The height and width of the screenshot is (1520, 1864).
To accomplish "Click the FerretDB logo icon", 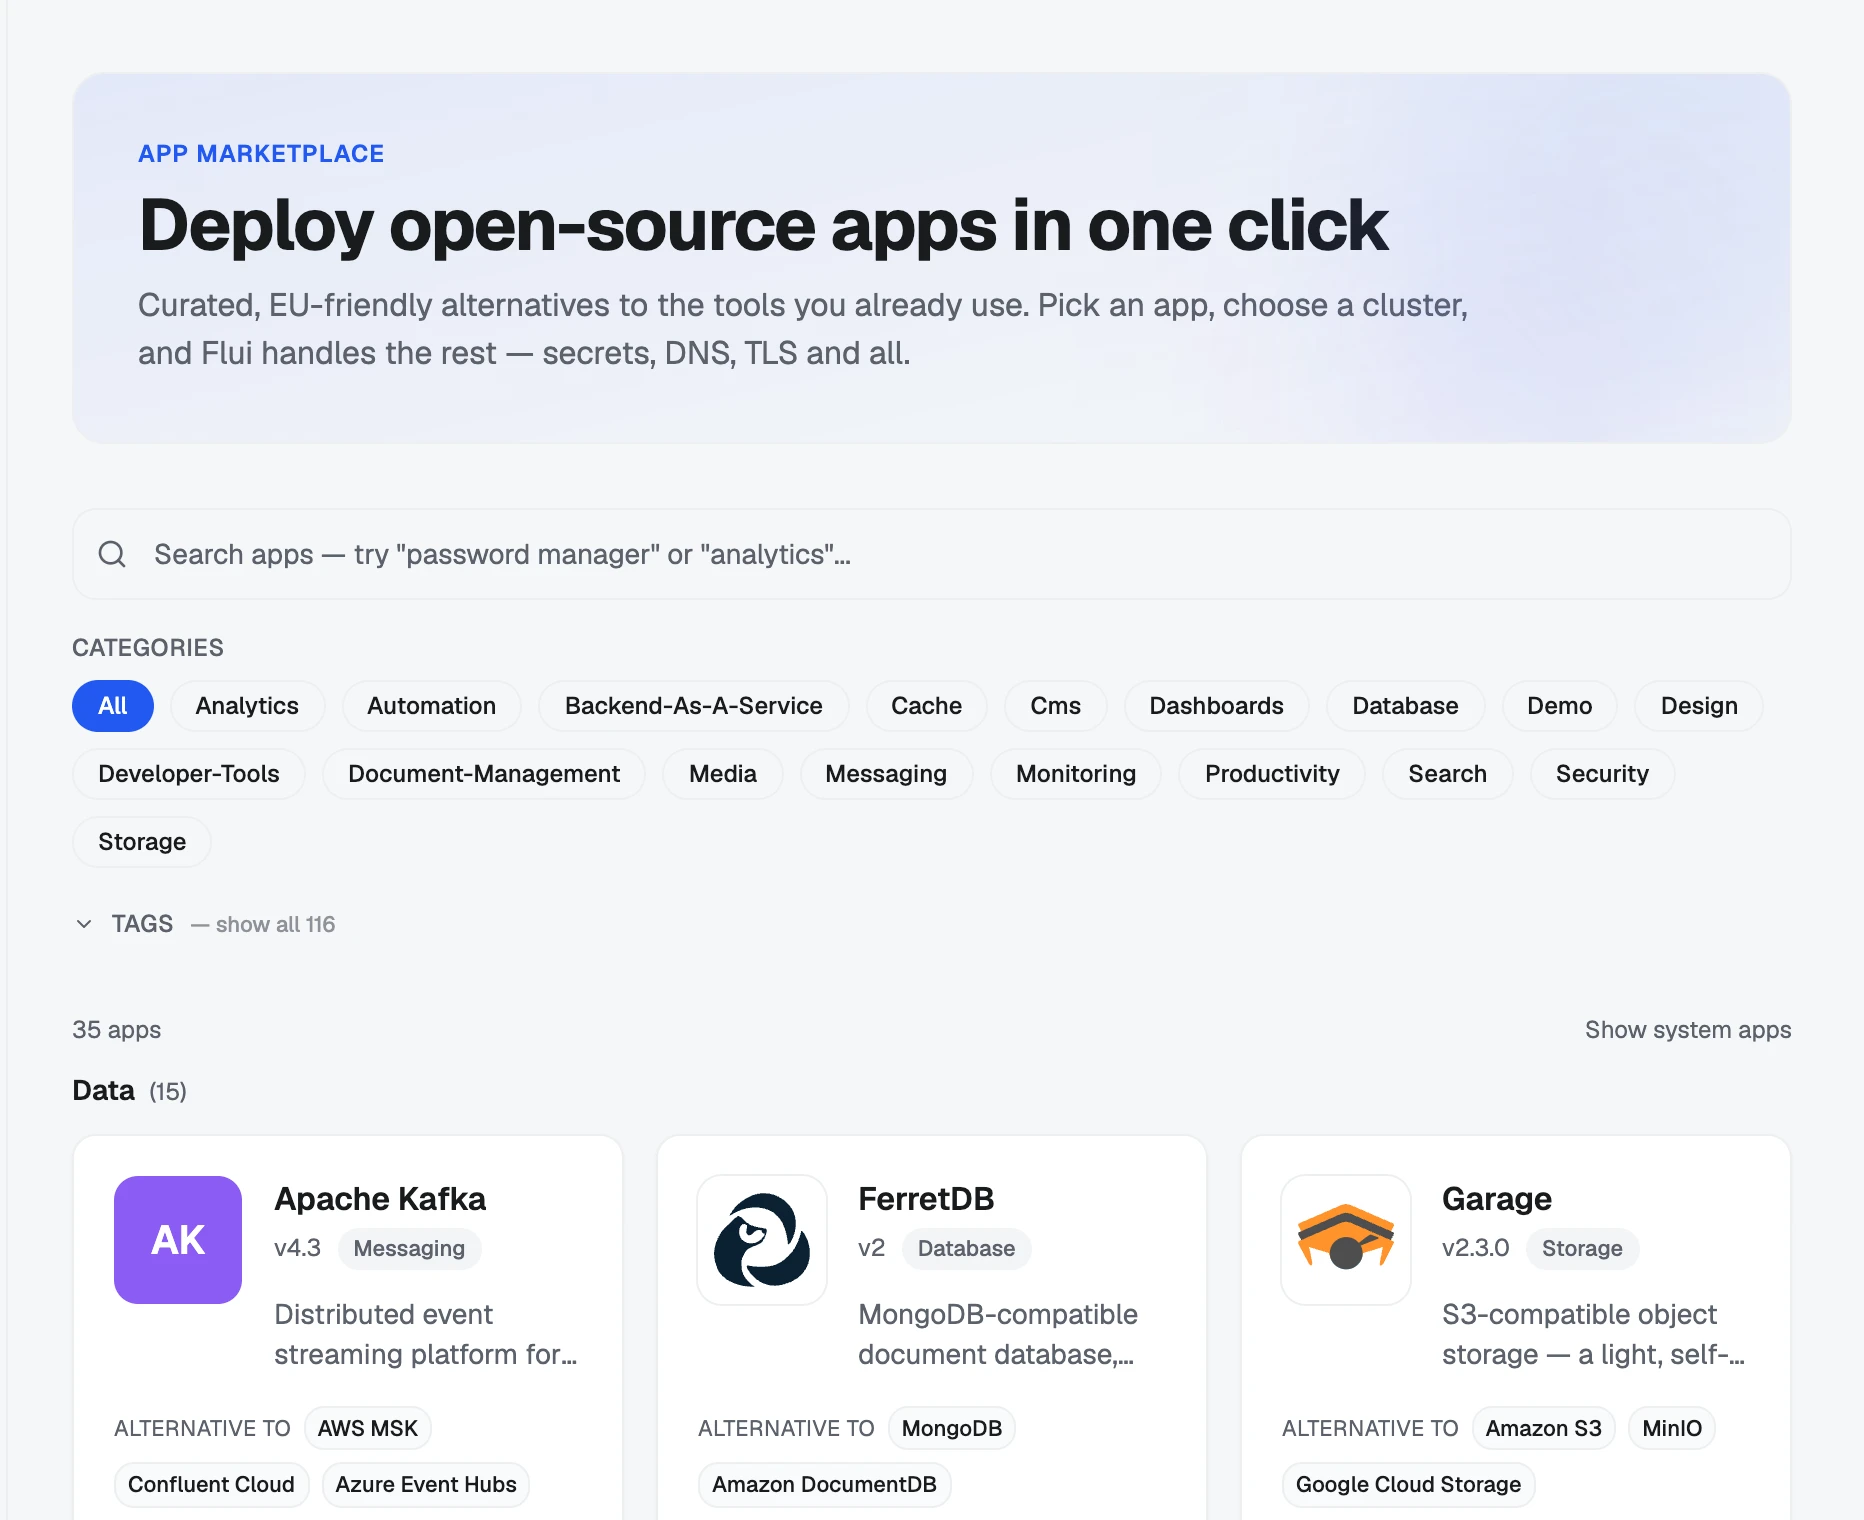I will [762, 1240].
